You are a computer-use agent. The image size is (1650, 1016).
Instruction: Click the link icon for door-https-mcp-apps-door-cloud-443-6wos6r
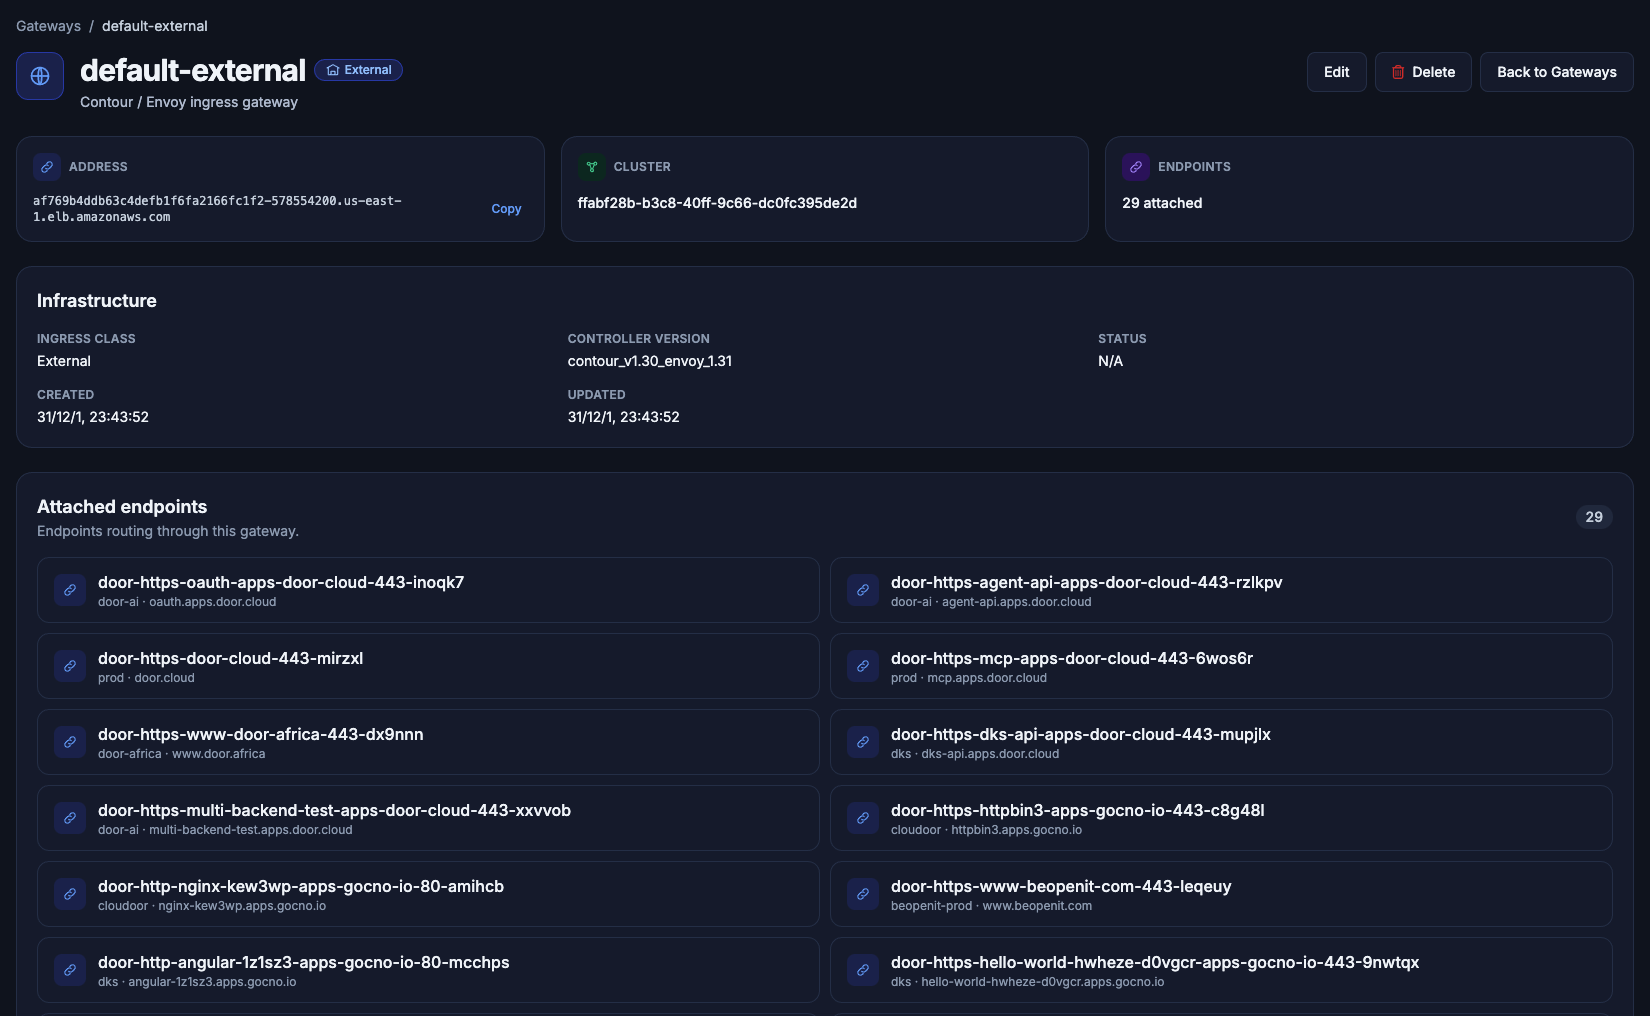[863, 666]
